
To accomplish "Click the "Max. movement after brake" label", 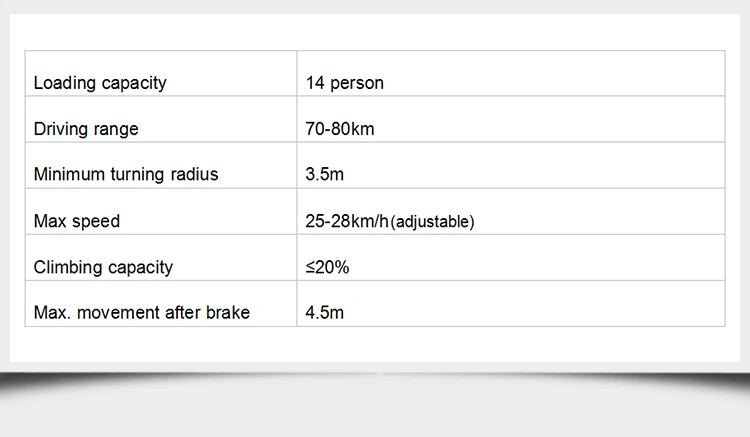I will [x=142, y=313].
